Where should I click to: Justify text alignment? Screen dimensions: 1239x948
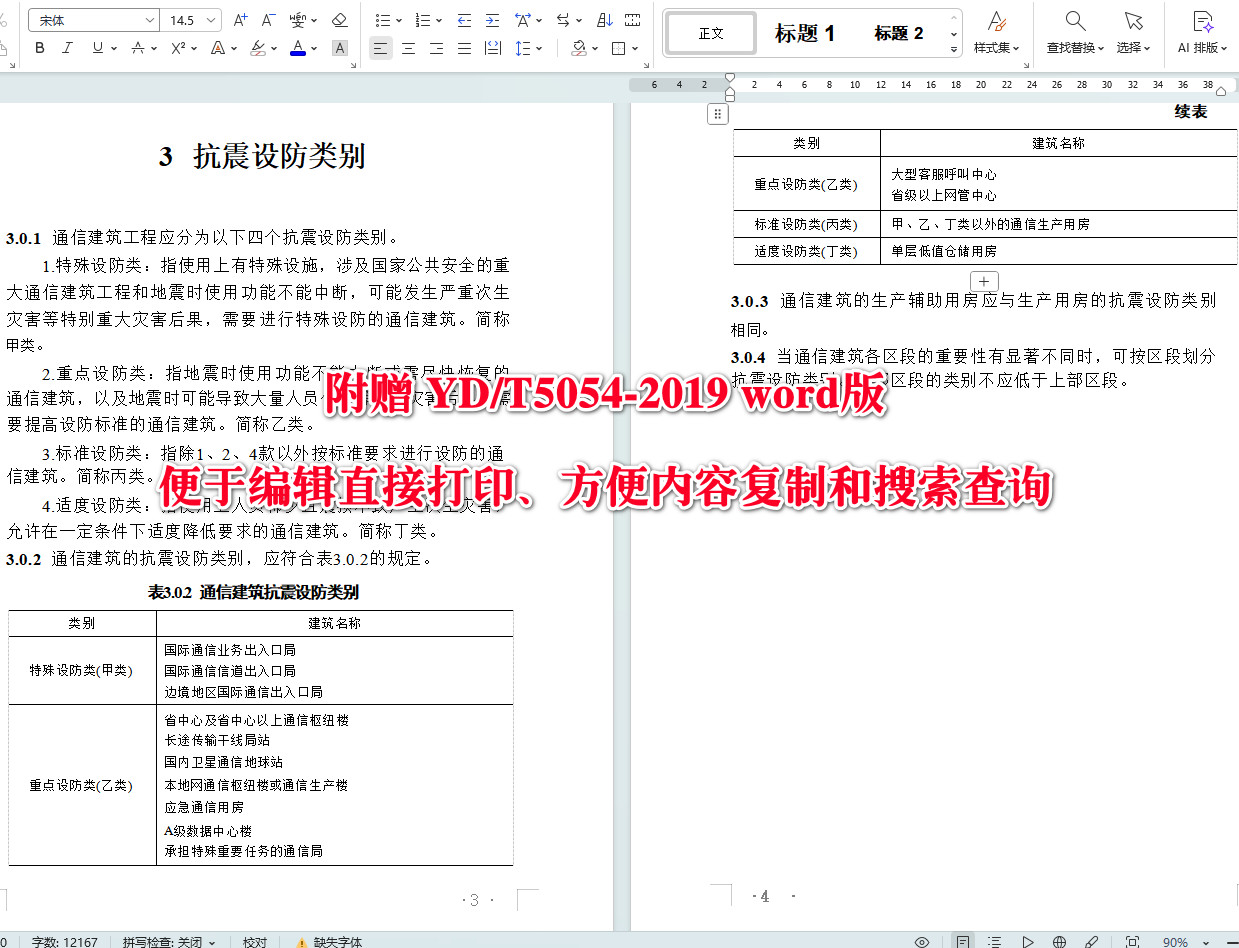point(464,48)
